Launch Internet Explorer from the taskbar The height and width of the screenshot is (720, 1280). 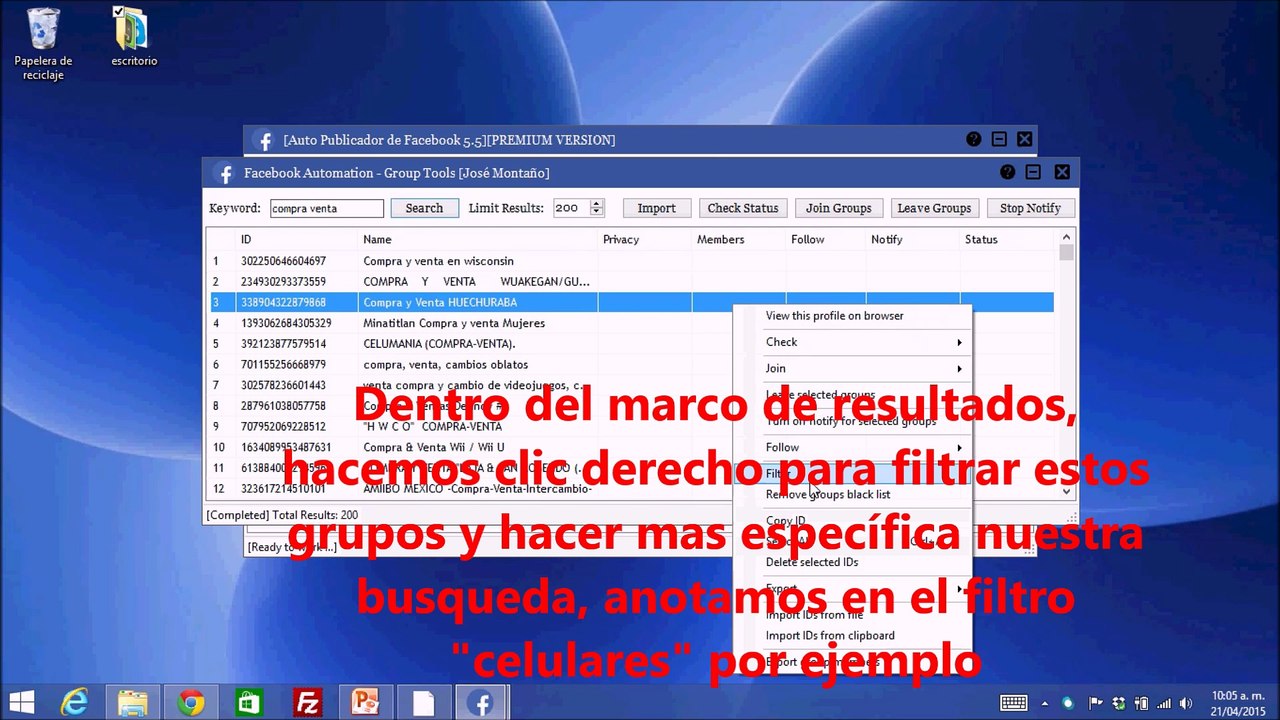74,703
